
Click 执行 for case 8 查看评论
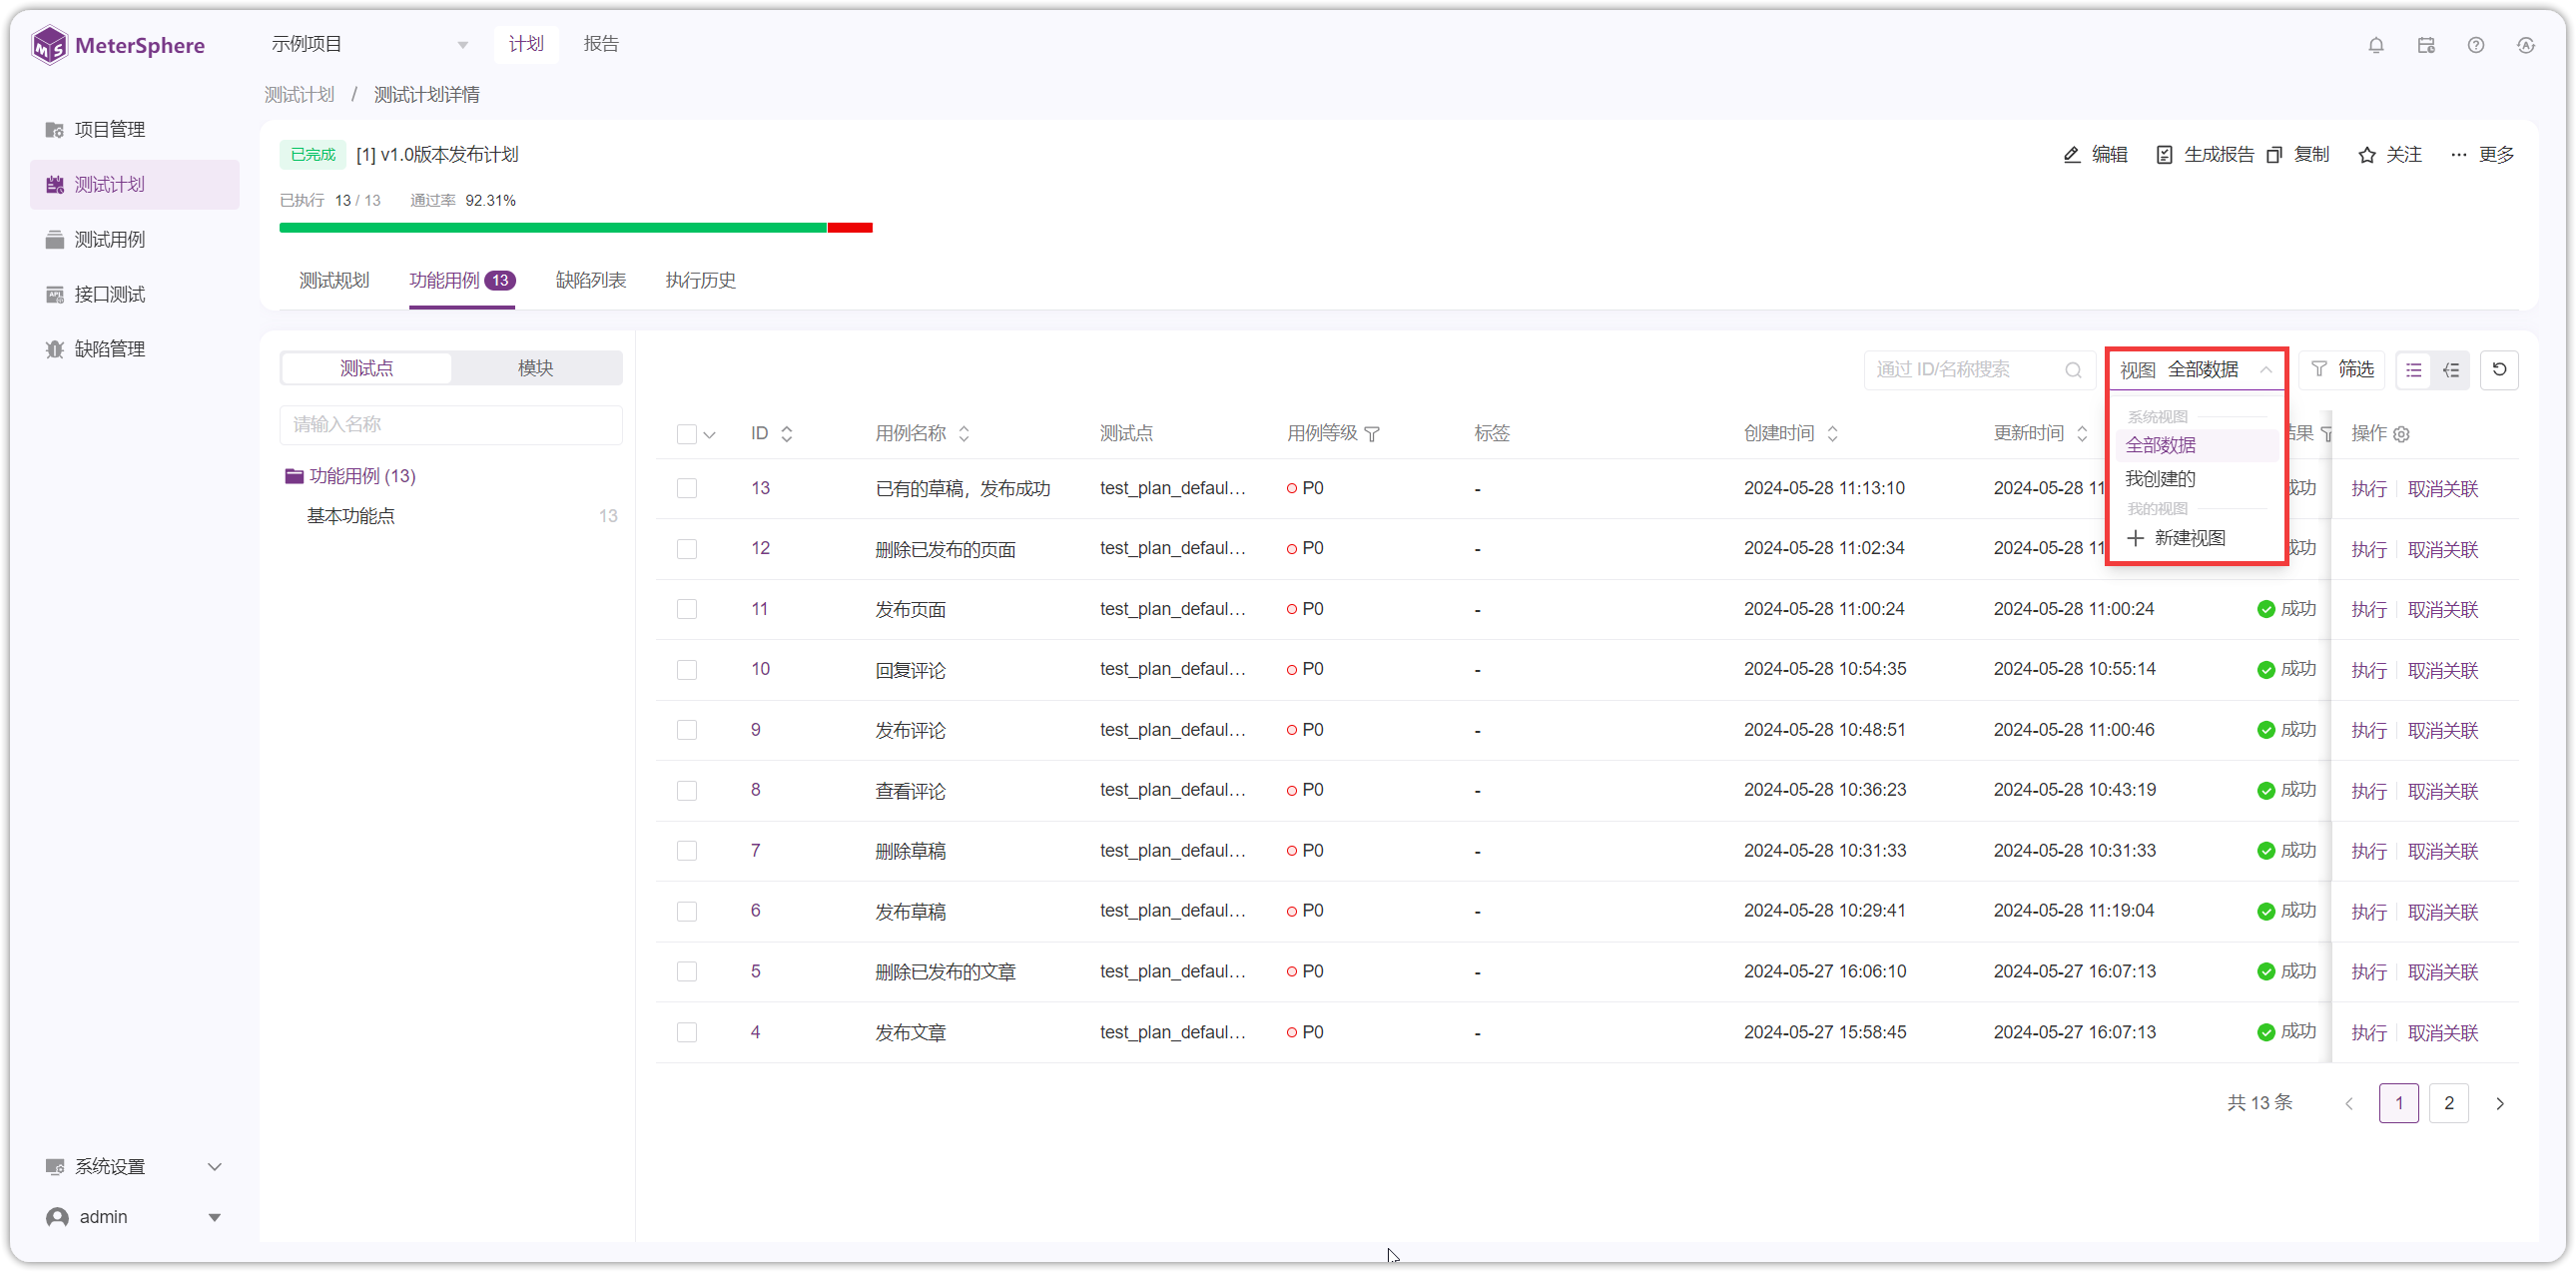[2369, 791]
